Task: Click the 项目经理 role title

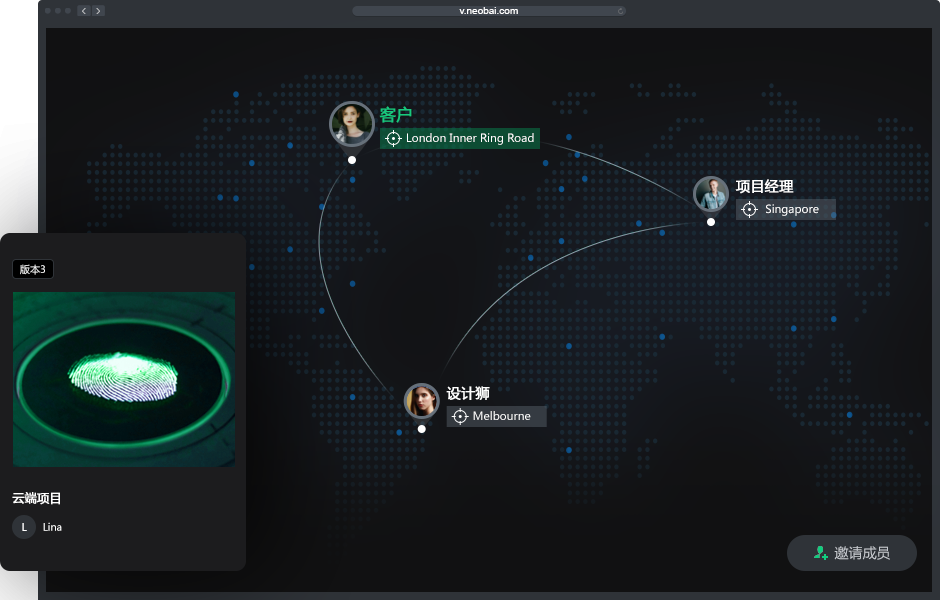Action: point(764,186)
